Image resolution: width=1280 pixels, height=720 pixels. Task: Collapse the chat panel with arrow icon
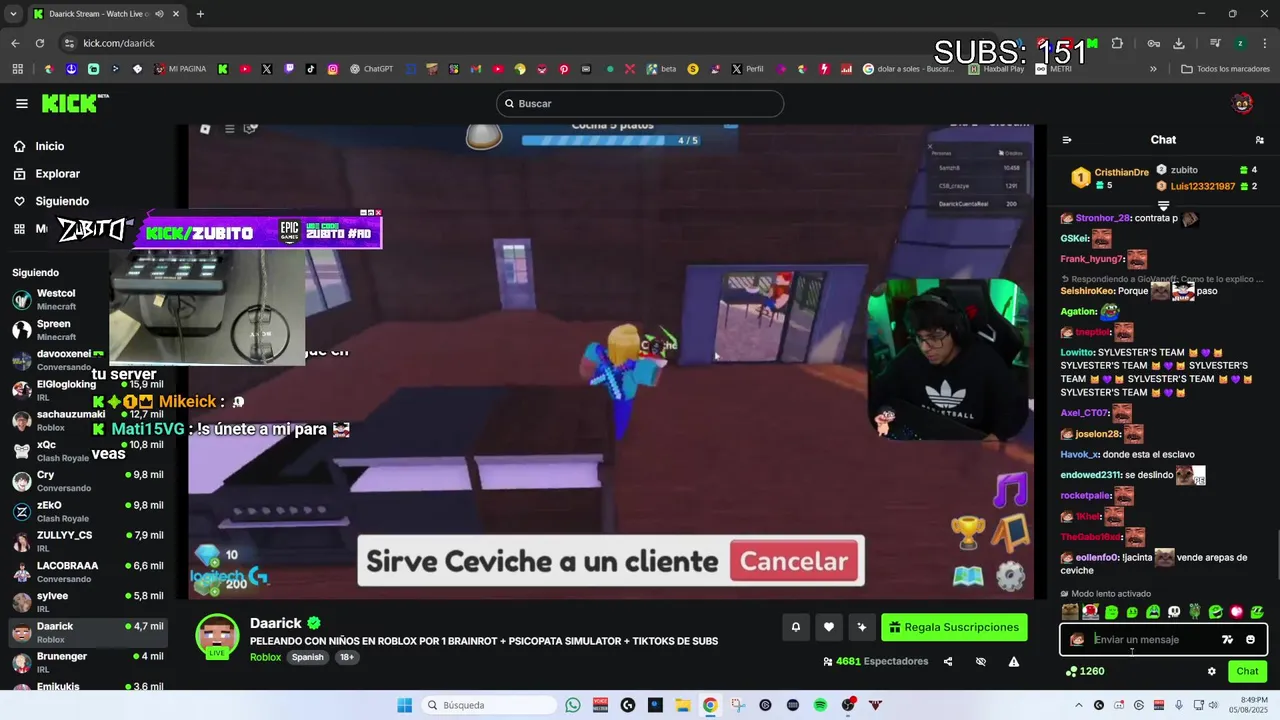[1067, 140]
